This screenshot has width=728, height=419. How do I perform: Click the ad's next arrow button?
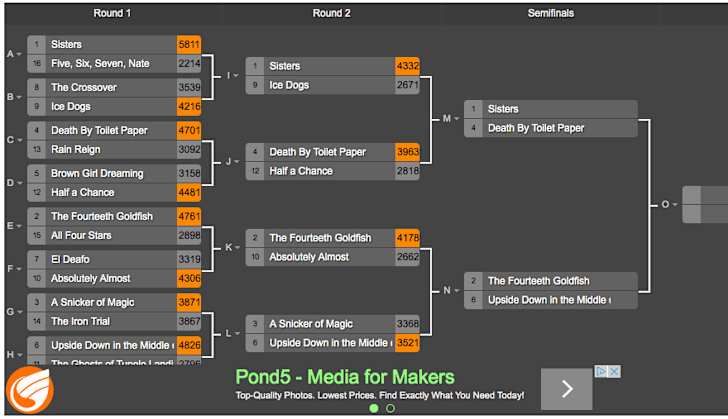[567, 388]
